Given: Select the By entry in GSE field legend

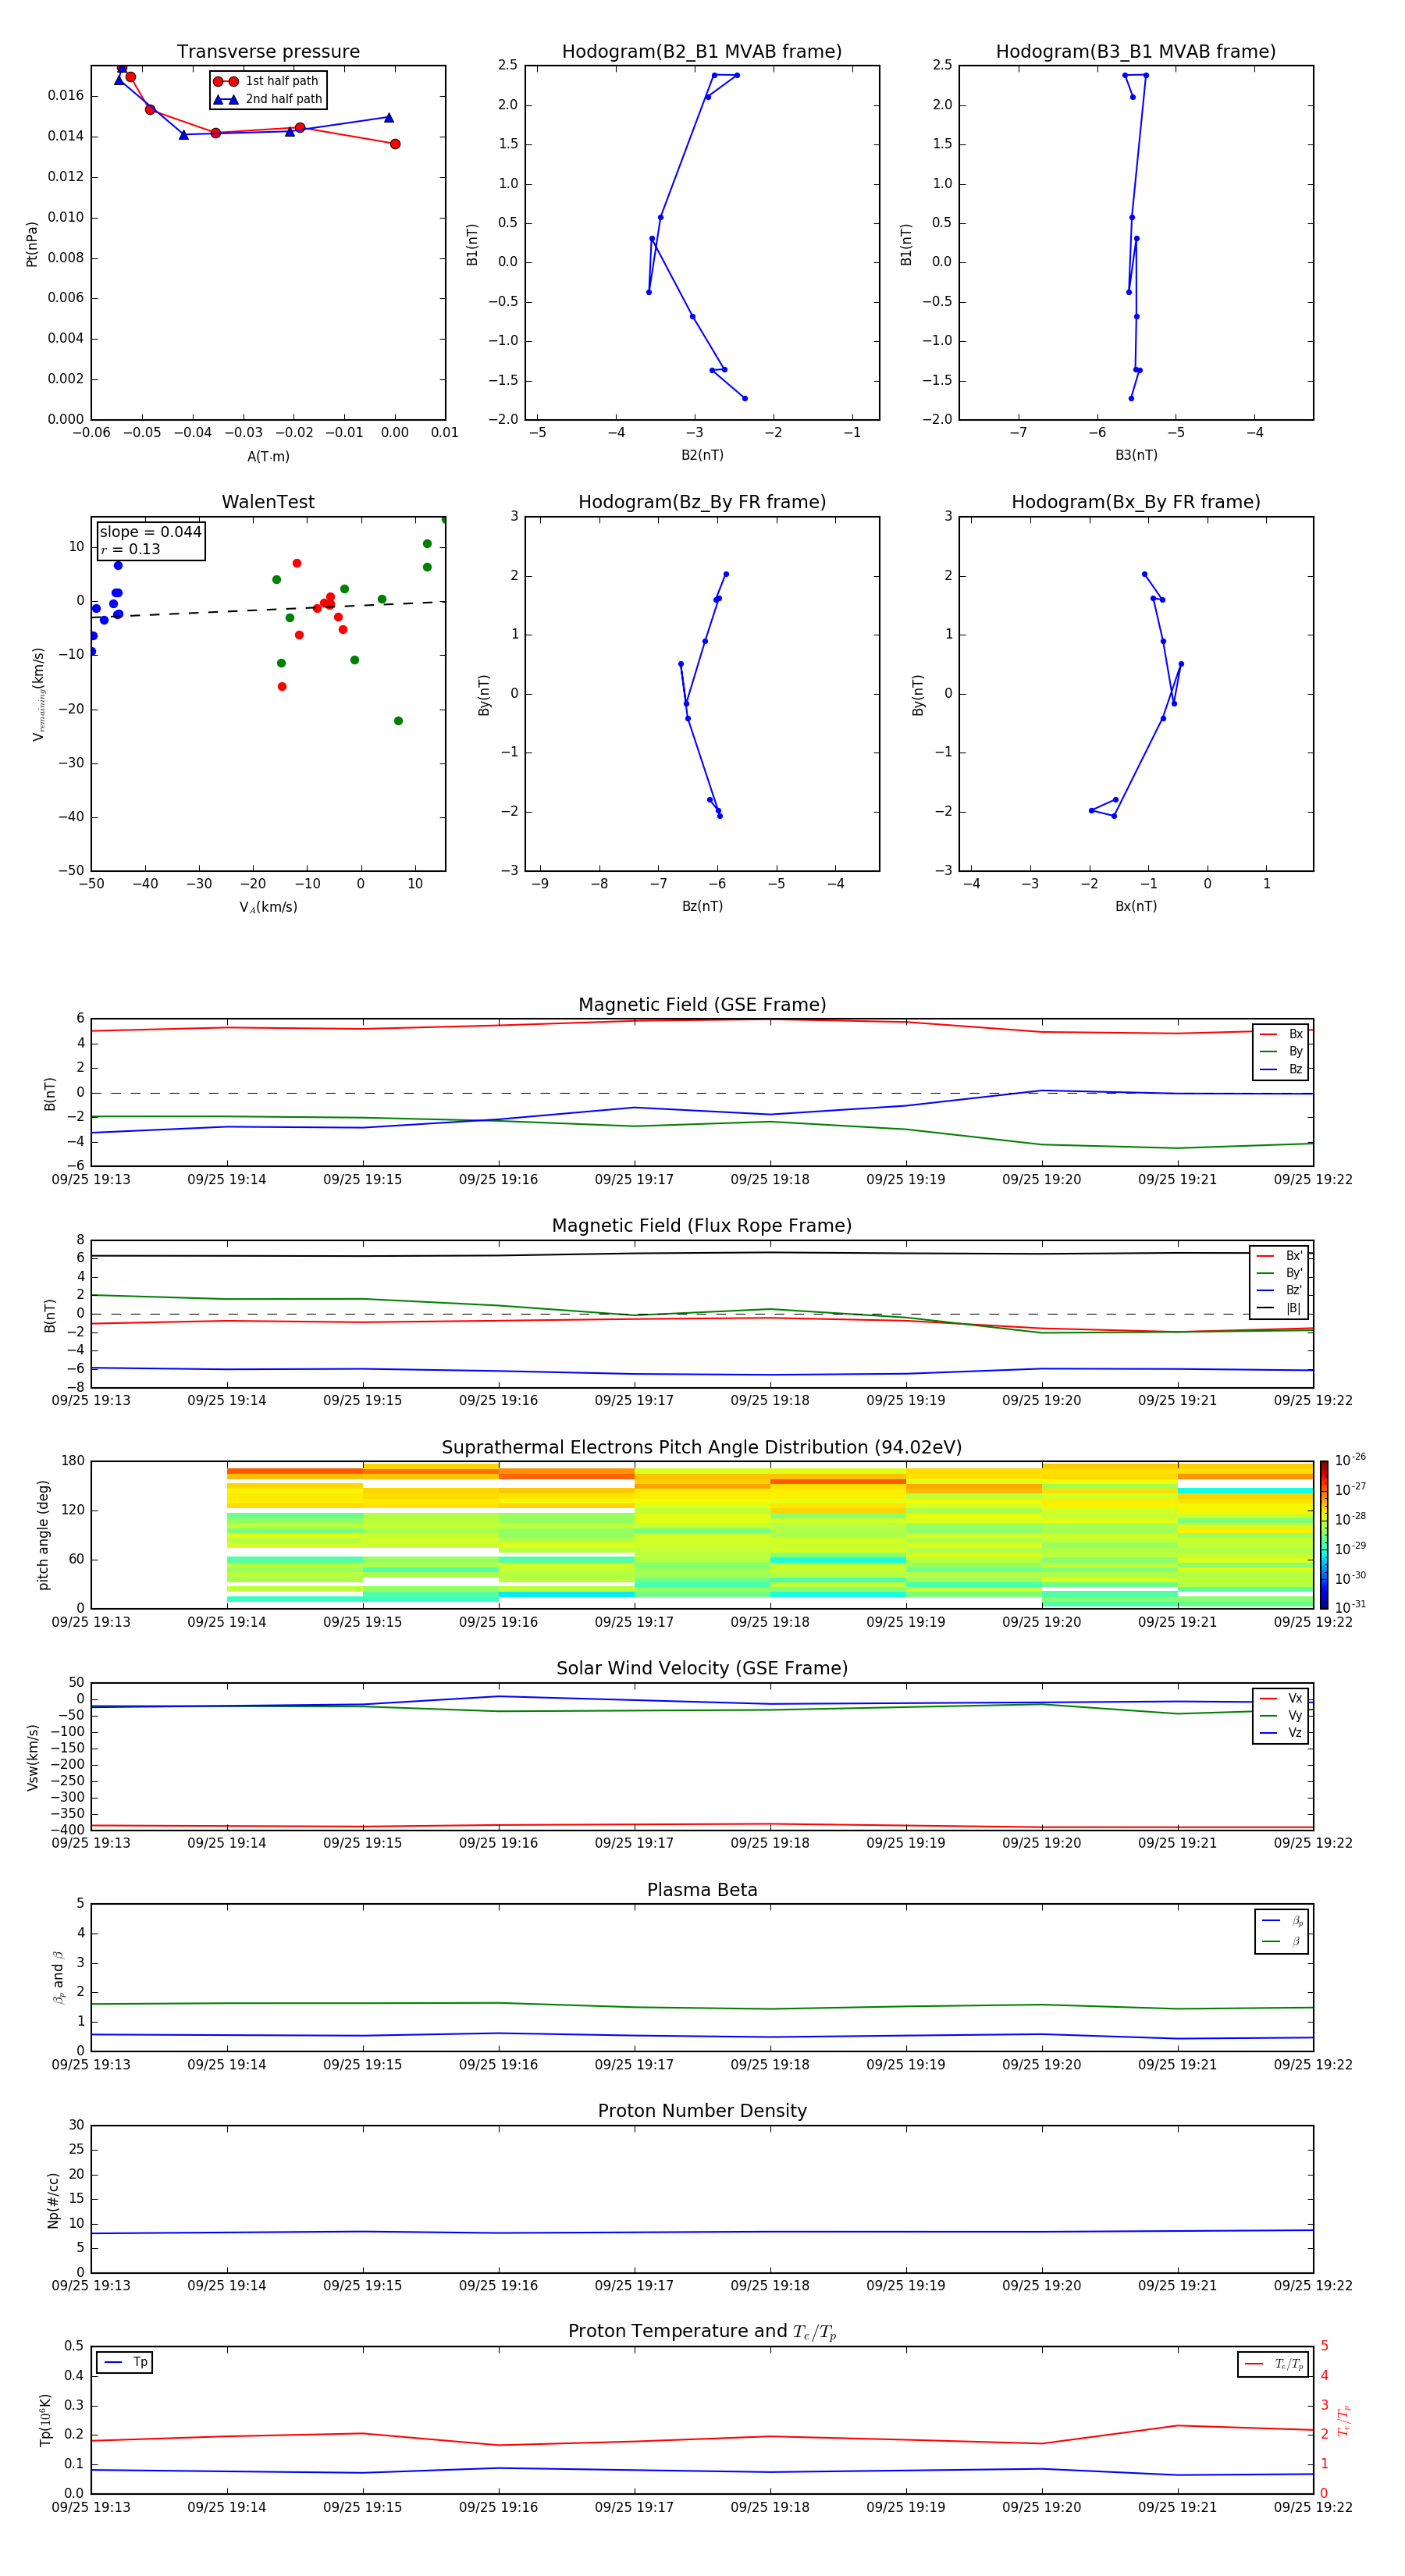Looking at the screenshot, I should click(x=1281, y=1051).
